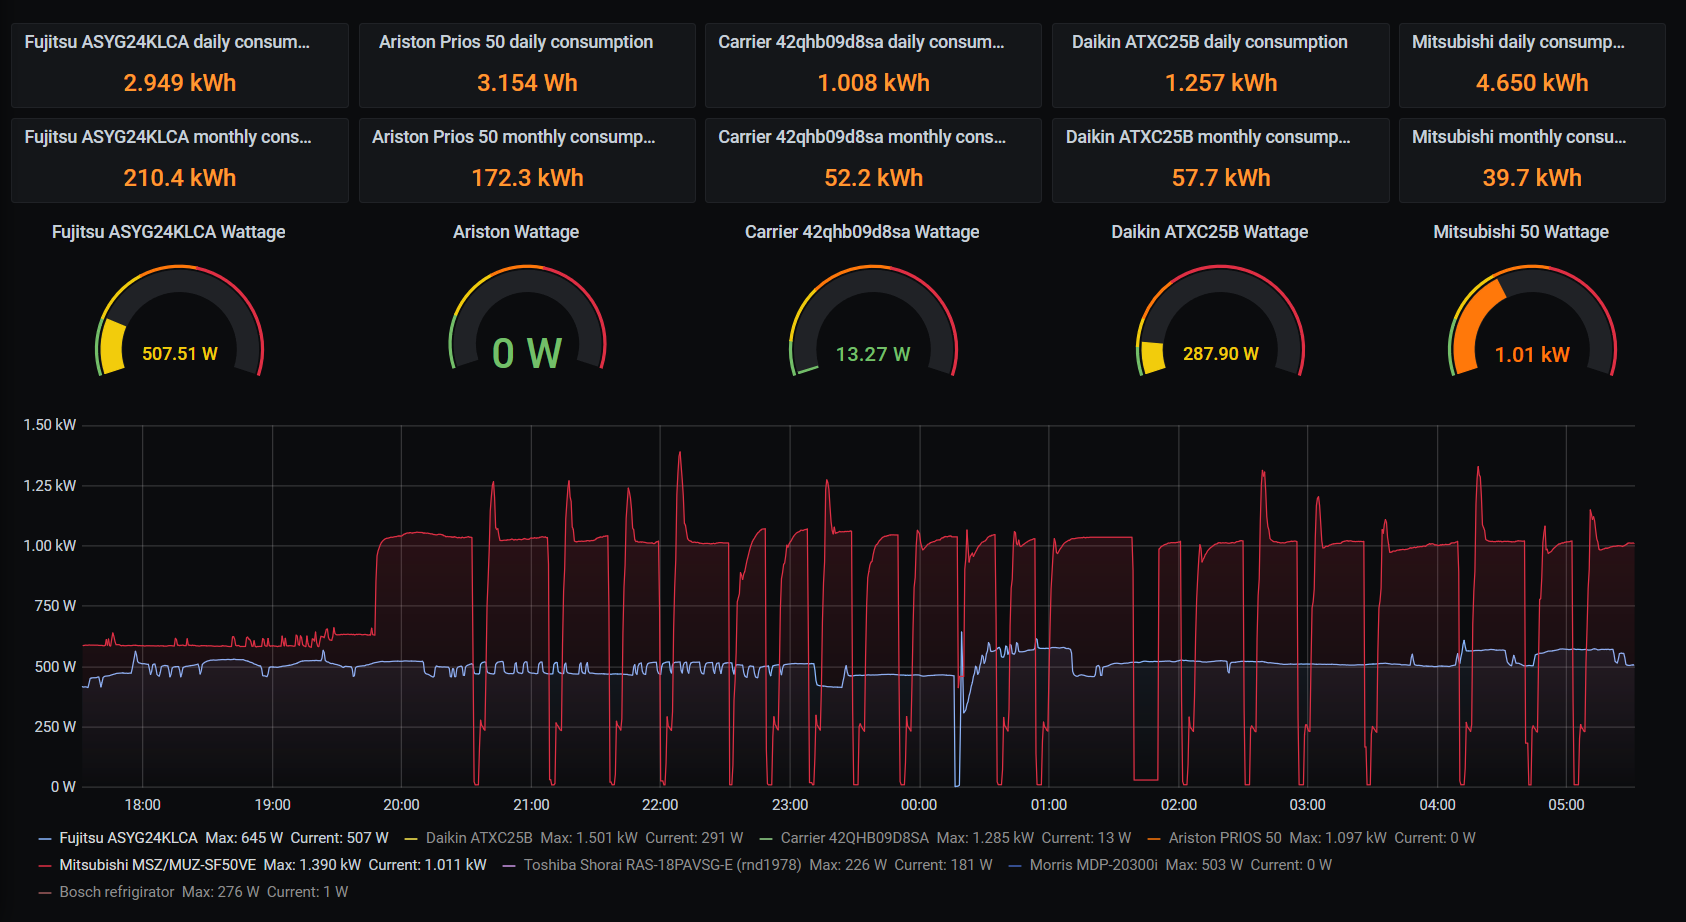Toggle Mitsubishi MSZ/MUZ-SF50VE series in legend

pos(157,865)
